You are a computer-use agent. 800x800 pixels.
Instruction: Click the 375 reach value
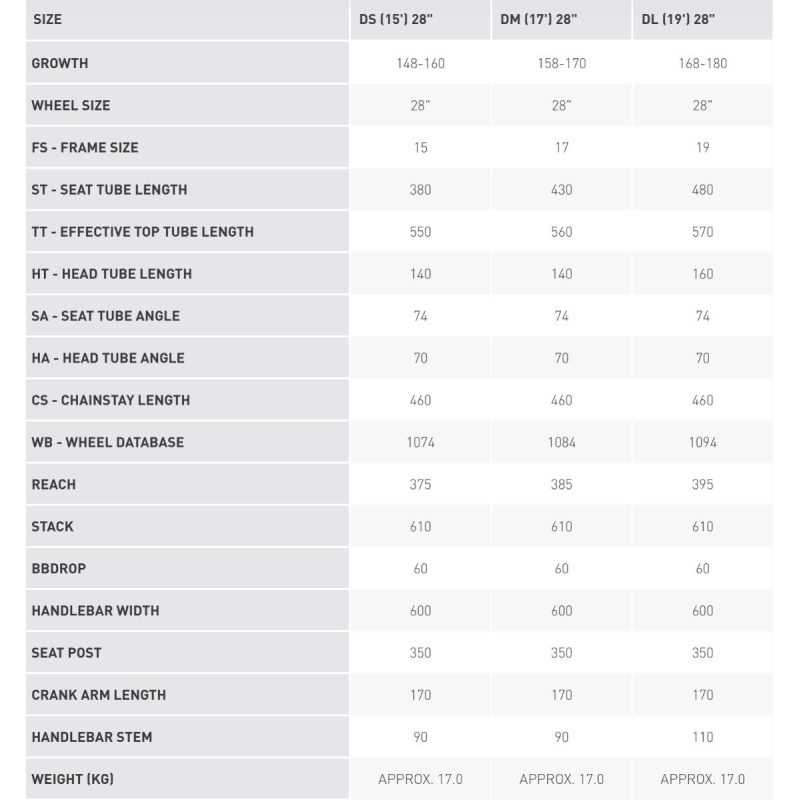click(420, 484)
